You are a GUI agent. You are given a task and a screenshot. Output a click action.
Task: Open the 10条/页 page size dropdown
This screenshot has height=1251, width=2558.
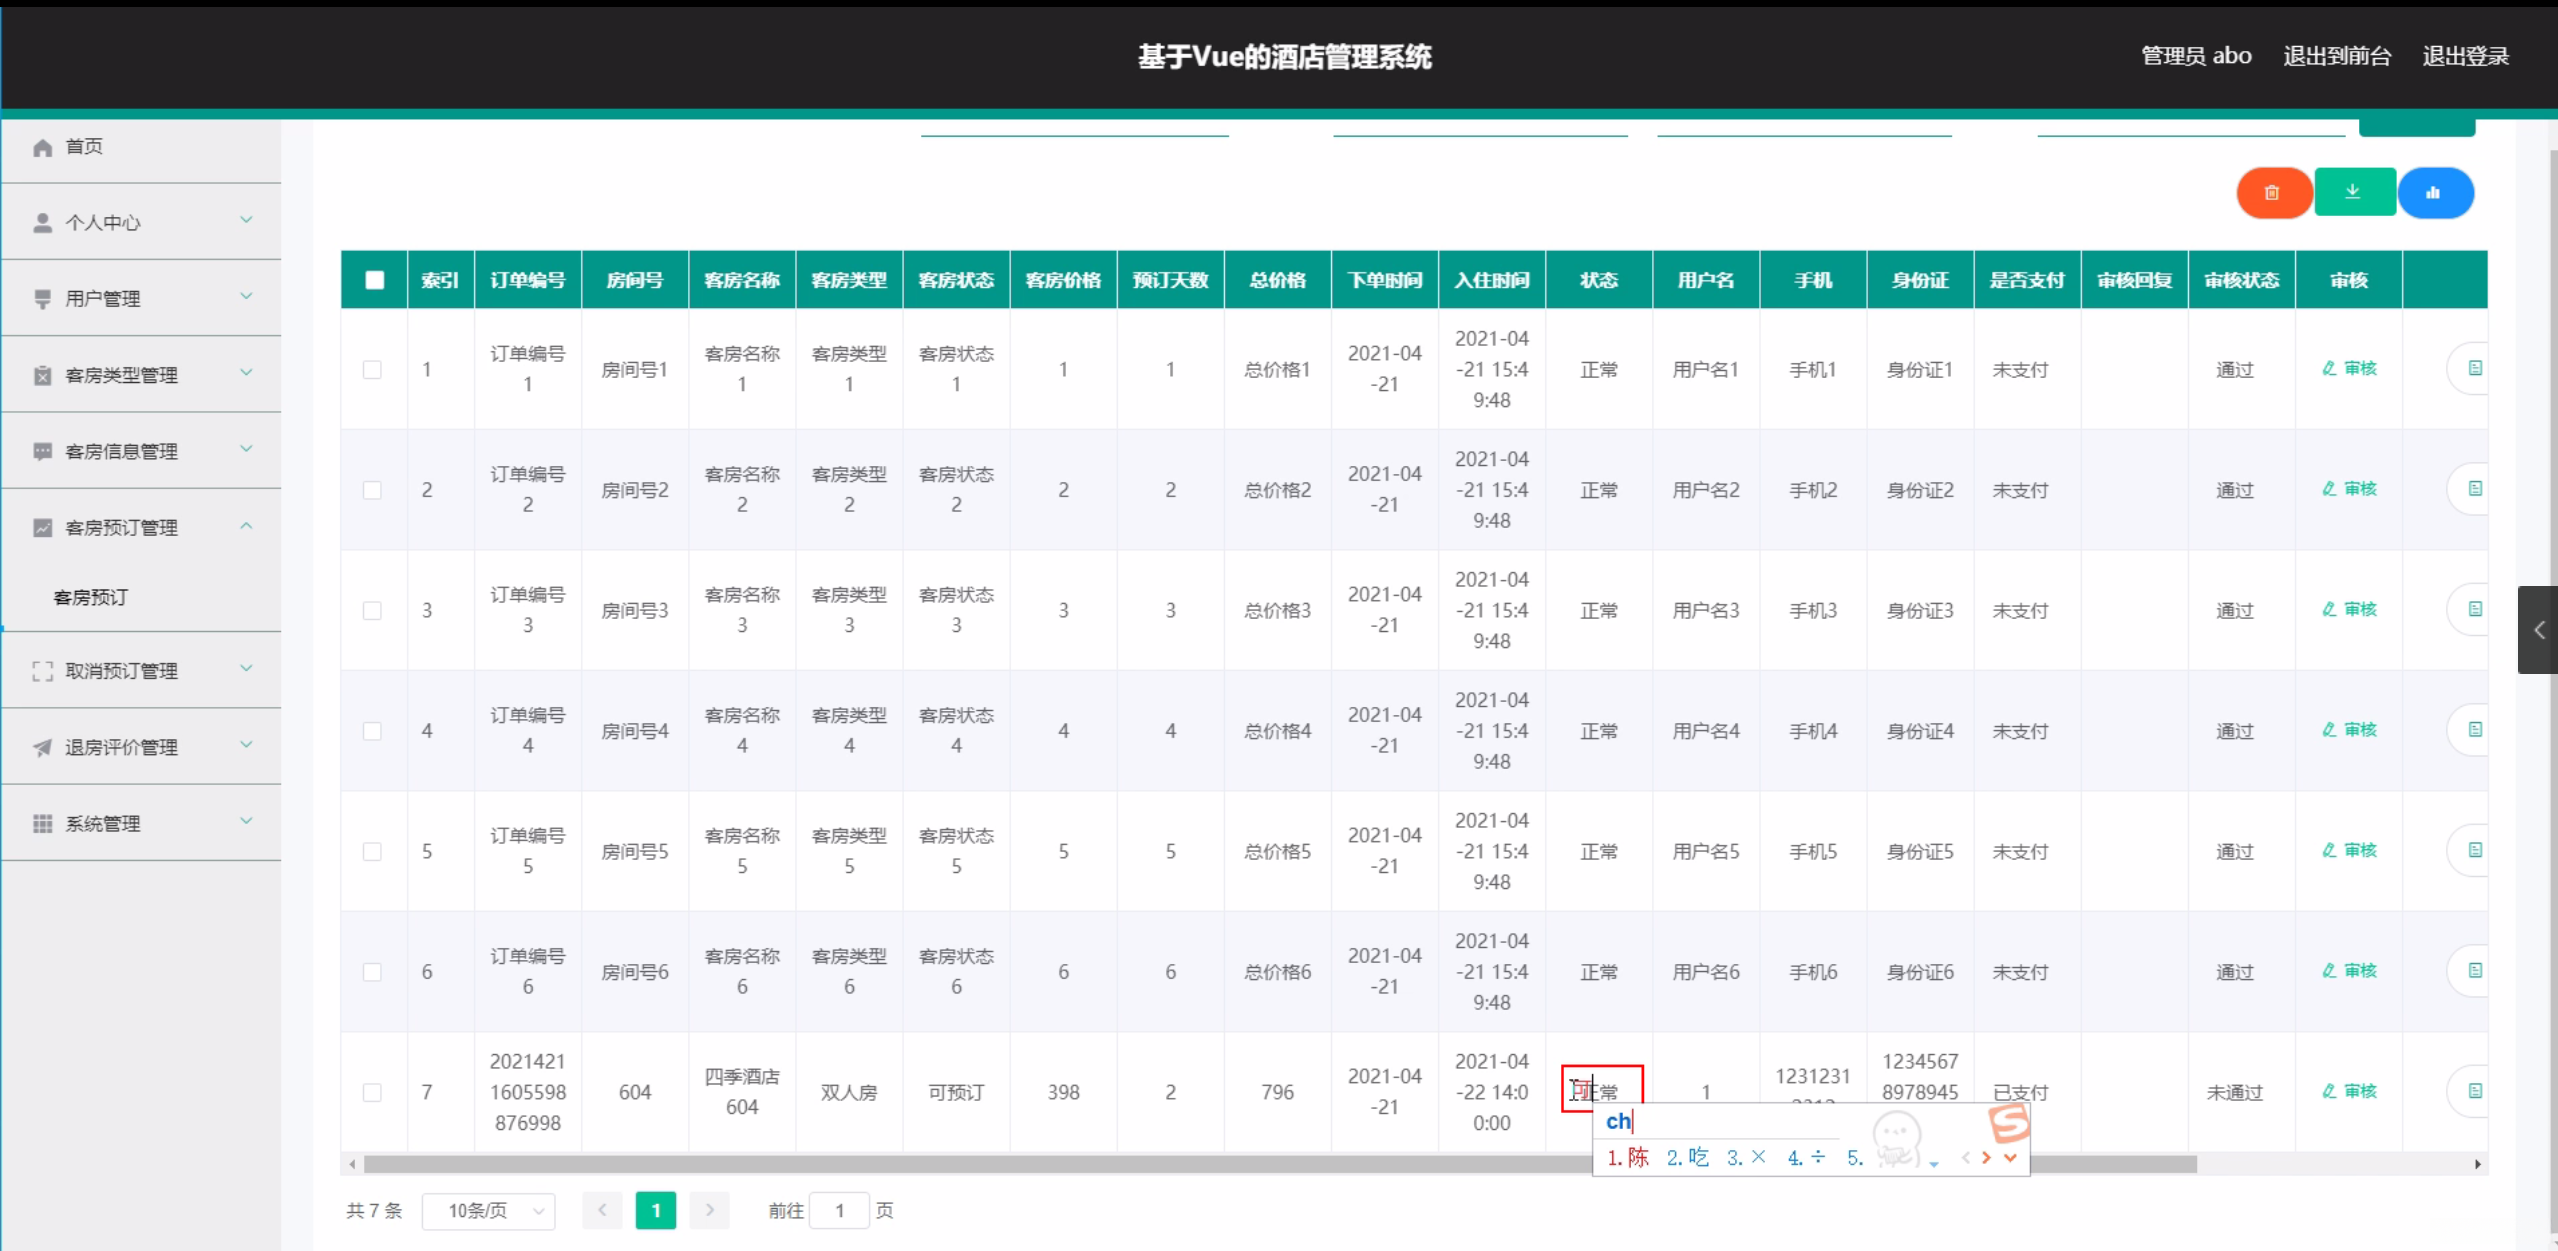click(489, 1211)
